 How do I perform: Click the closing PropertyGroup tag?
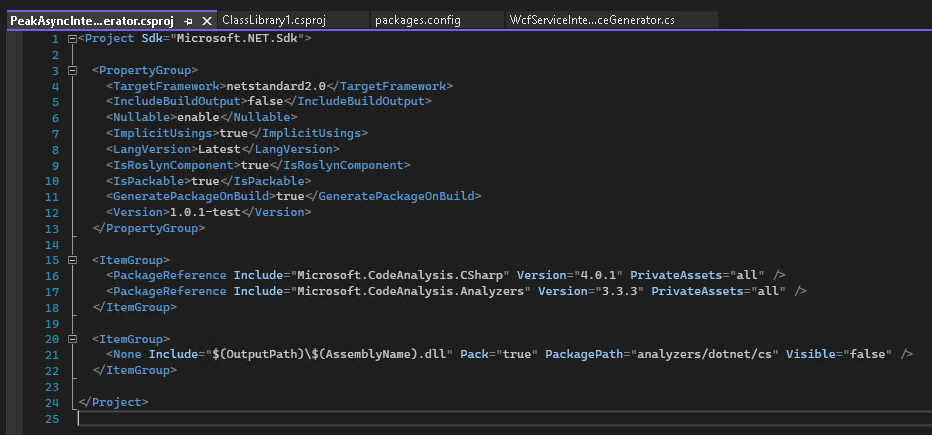pyautogui.click(x=148, y=228)
